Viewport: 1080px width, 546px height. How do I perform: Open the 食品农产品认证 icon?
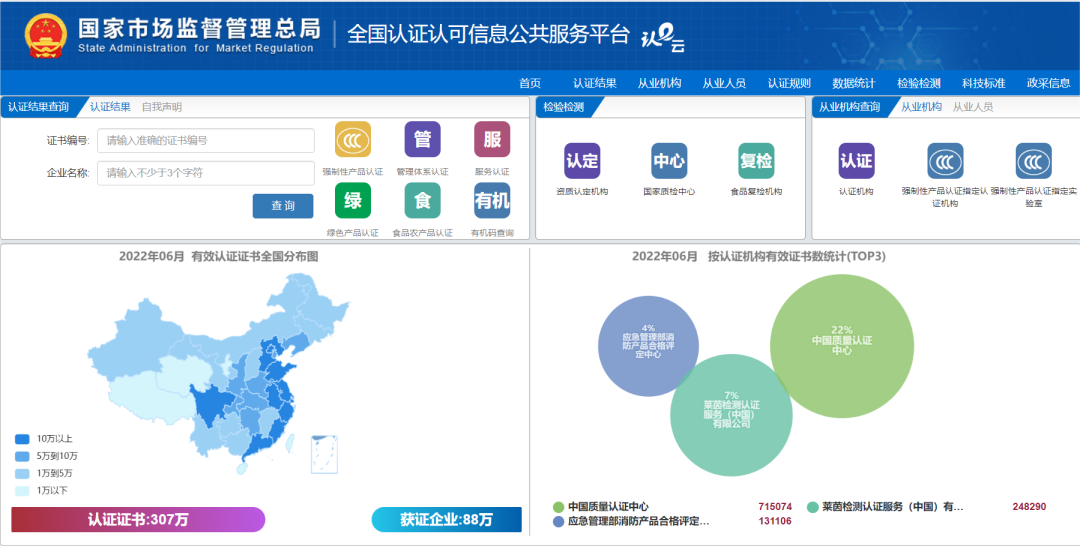pos(422,201)
